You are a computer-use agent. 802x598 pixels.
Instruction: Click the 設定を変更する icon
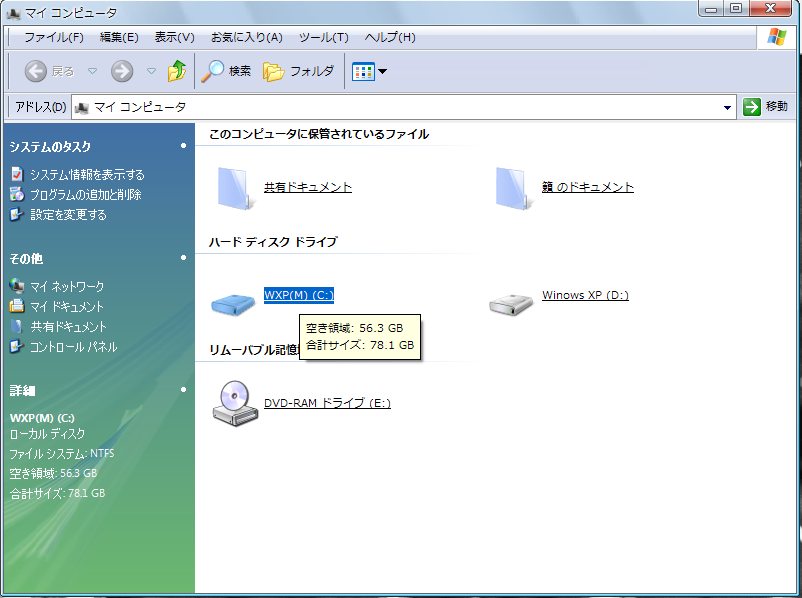click(17, 214)
